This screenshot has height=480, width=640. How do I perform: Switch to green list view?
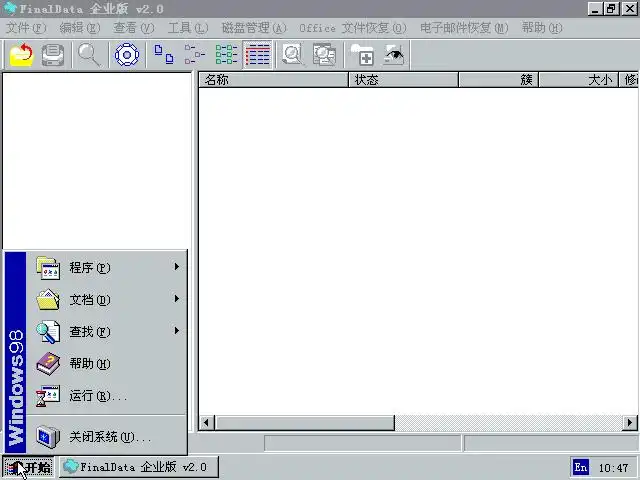coord(227,54)
